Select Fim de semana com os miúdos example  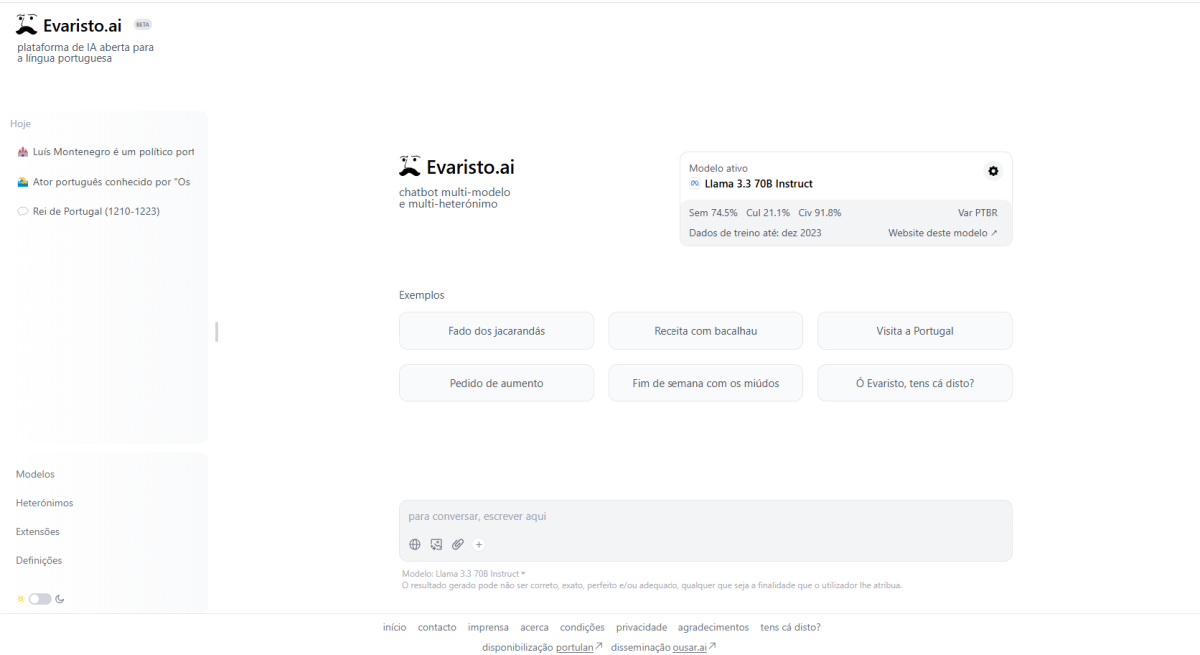(705, 383)
